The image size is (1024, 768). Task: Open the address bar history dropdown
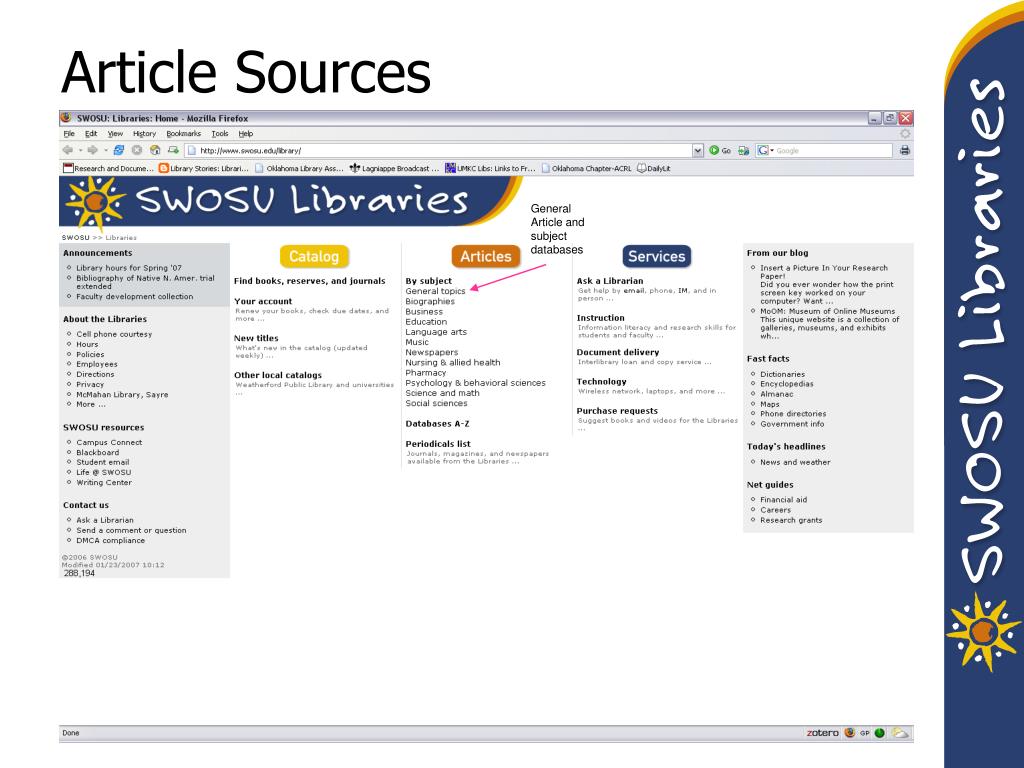coord(697,150)
